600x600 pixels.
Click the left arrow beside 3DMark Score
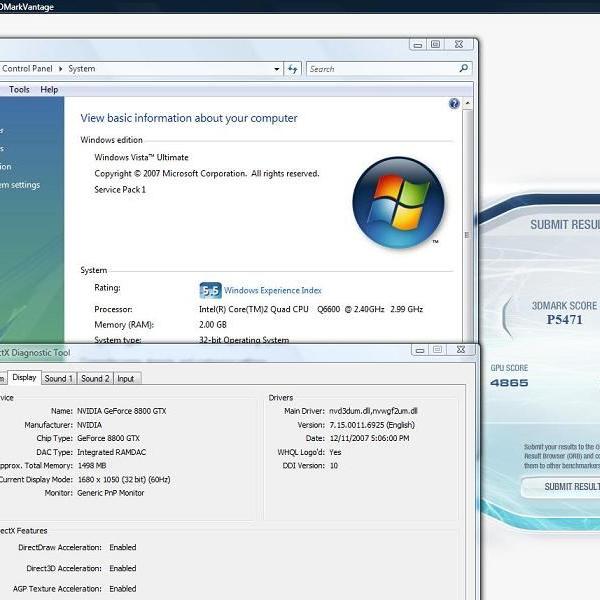coord(507,317)
